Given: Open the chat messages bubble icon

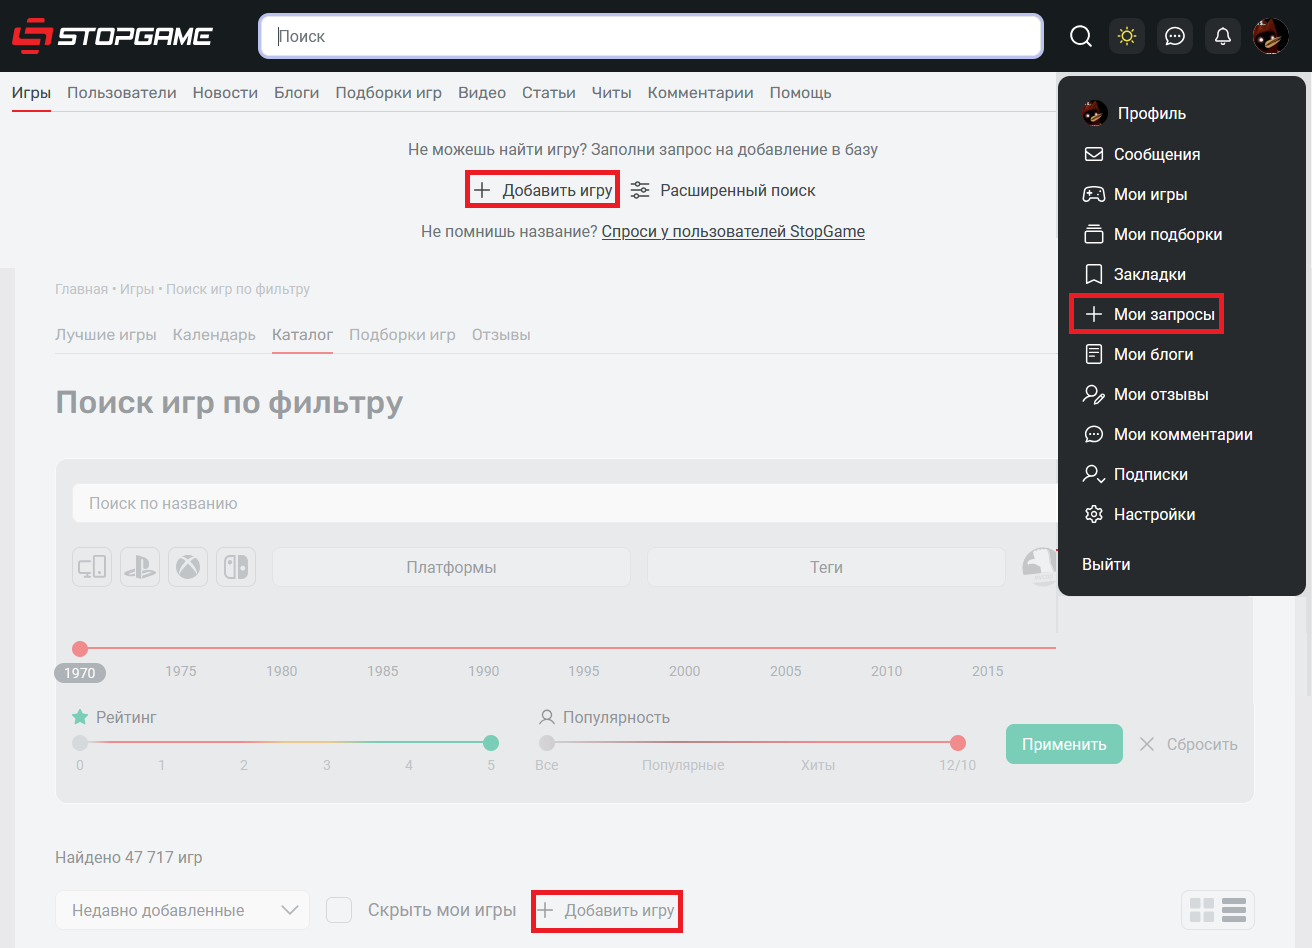Looking at the screenshot, I should pos(1175,37).
